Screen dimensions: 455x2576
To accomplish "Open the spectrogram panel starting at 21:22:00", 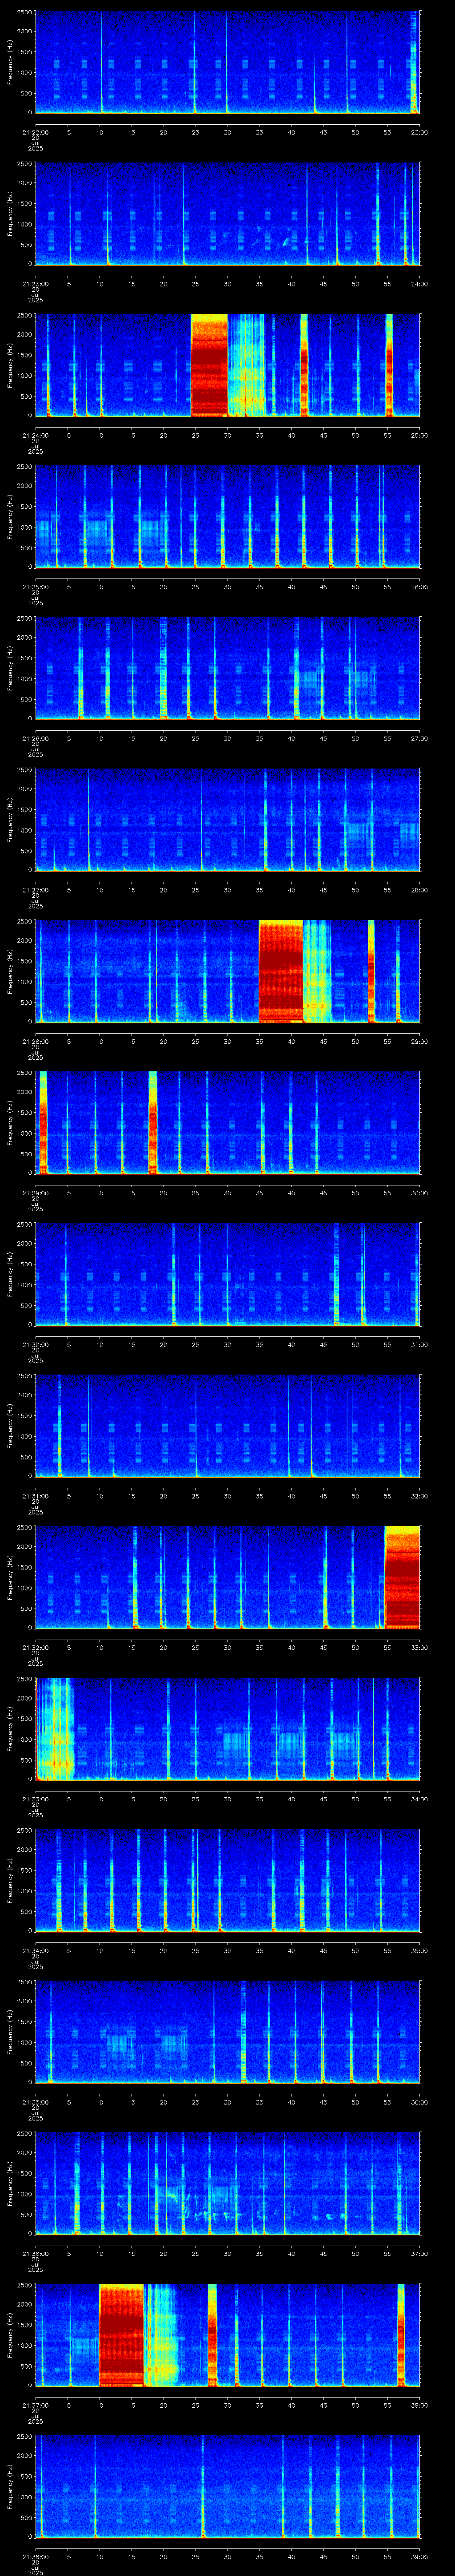I will click(227, 63).
